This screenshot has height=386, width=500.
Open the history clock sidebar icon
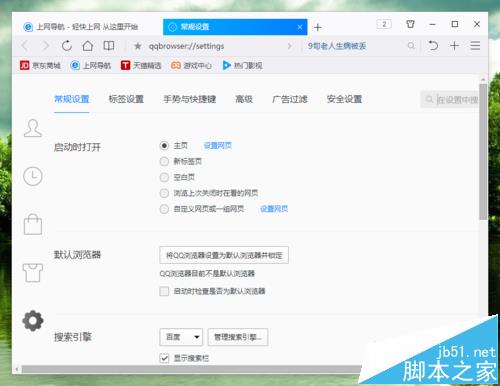click(x=33, y=176)
